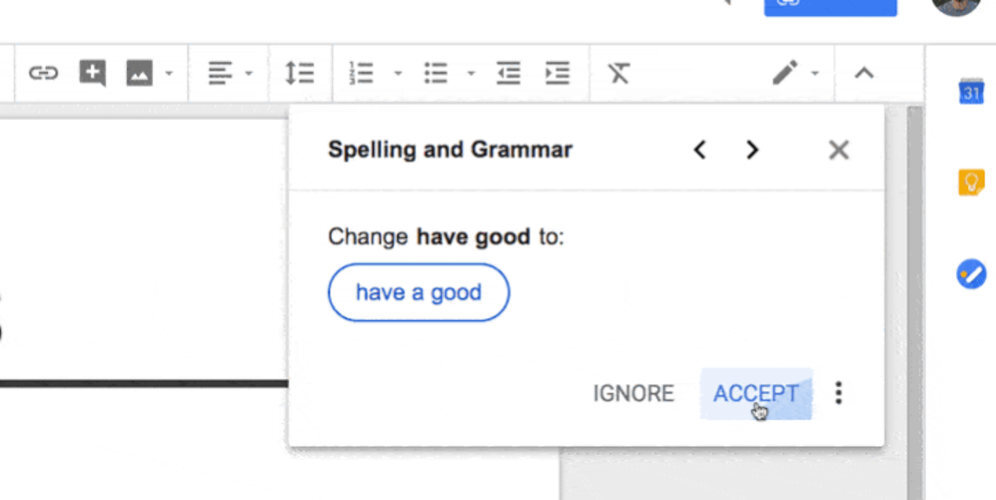Apply a bulleted list
The image size is (996, 500).
[436, 73]
